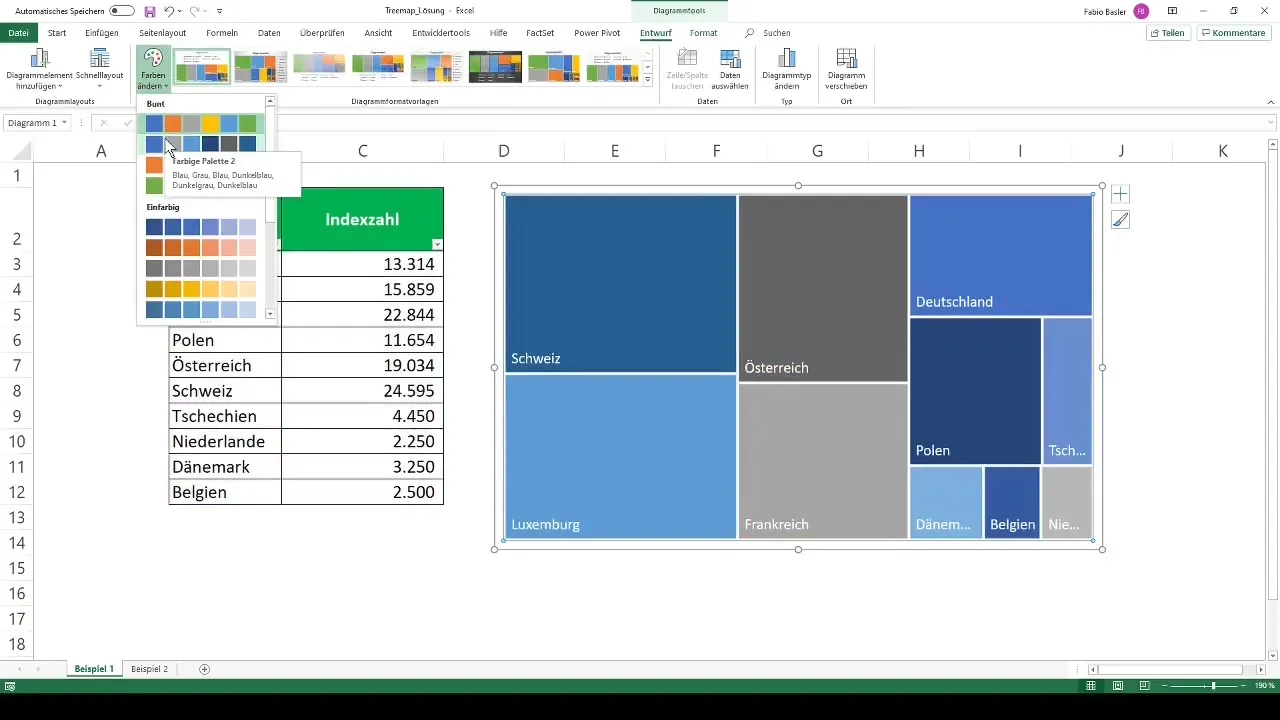Expand the formula bar chevron

1270,123
